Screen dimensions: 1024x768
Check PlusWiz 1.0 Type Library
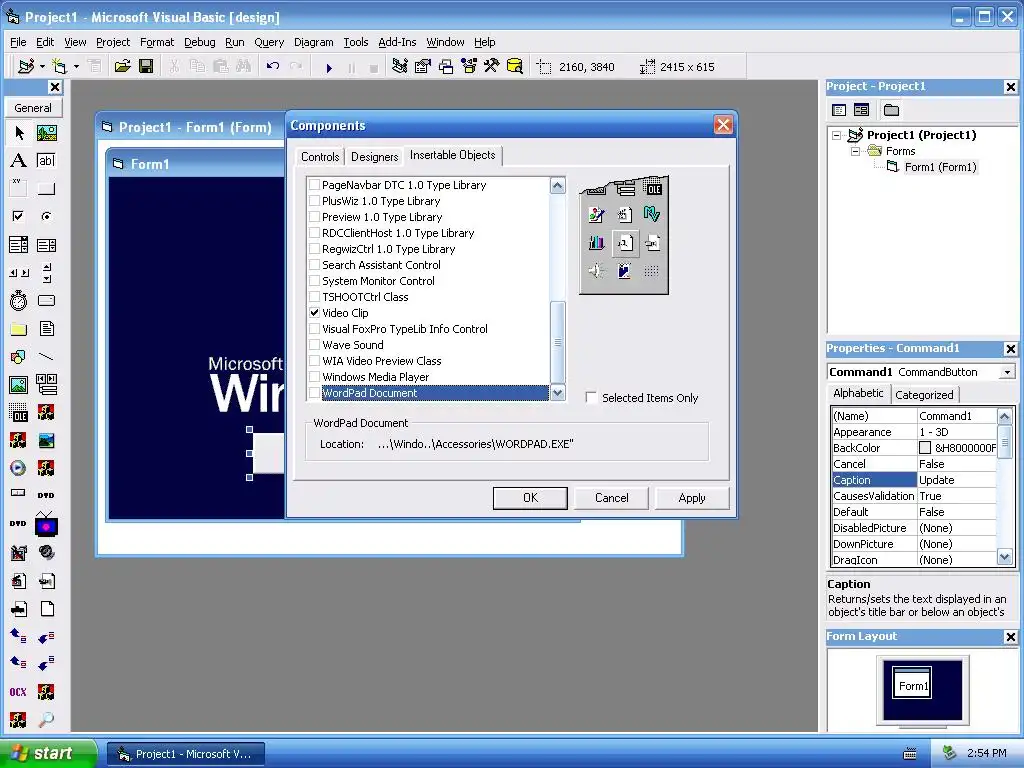(315, 201)
